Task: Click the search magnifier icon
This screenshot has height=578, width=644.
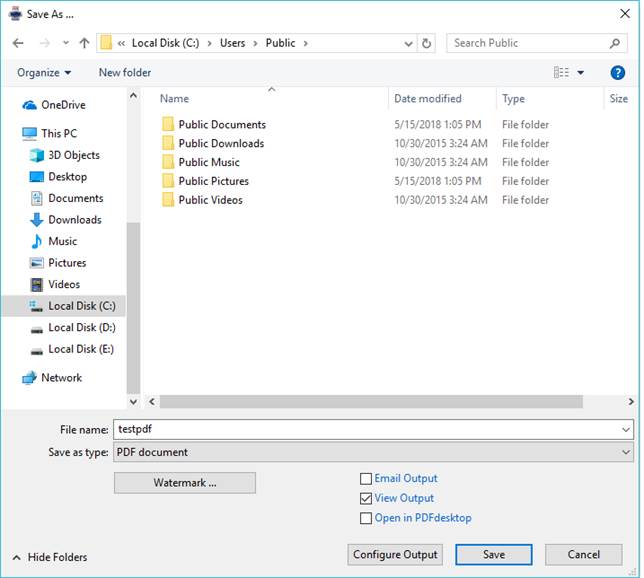Action: point(616,44)
